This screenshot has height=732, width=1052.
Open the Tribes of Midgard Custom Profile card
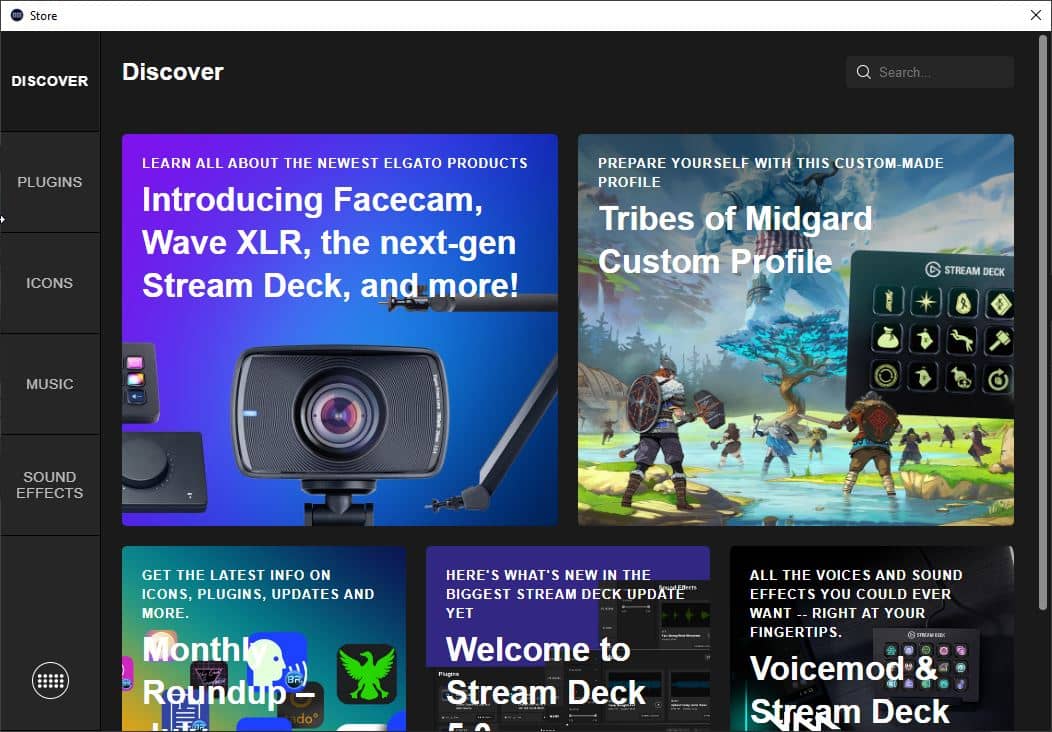click(796, 329)
